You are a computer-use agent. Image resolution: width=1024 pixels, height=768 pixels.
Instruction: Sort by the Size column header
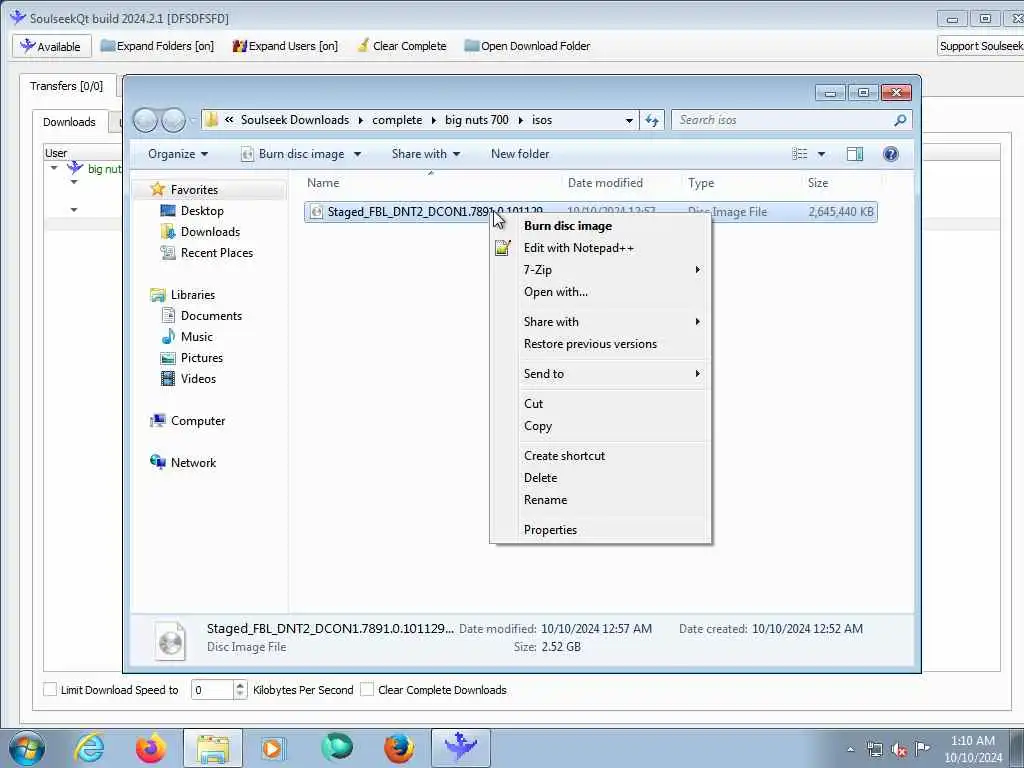click(x=842, y=184)
